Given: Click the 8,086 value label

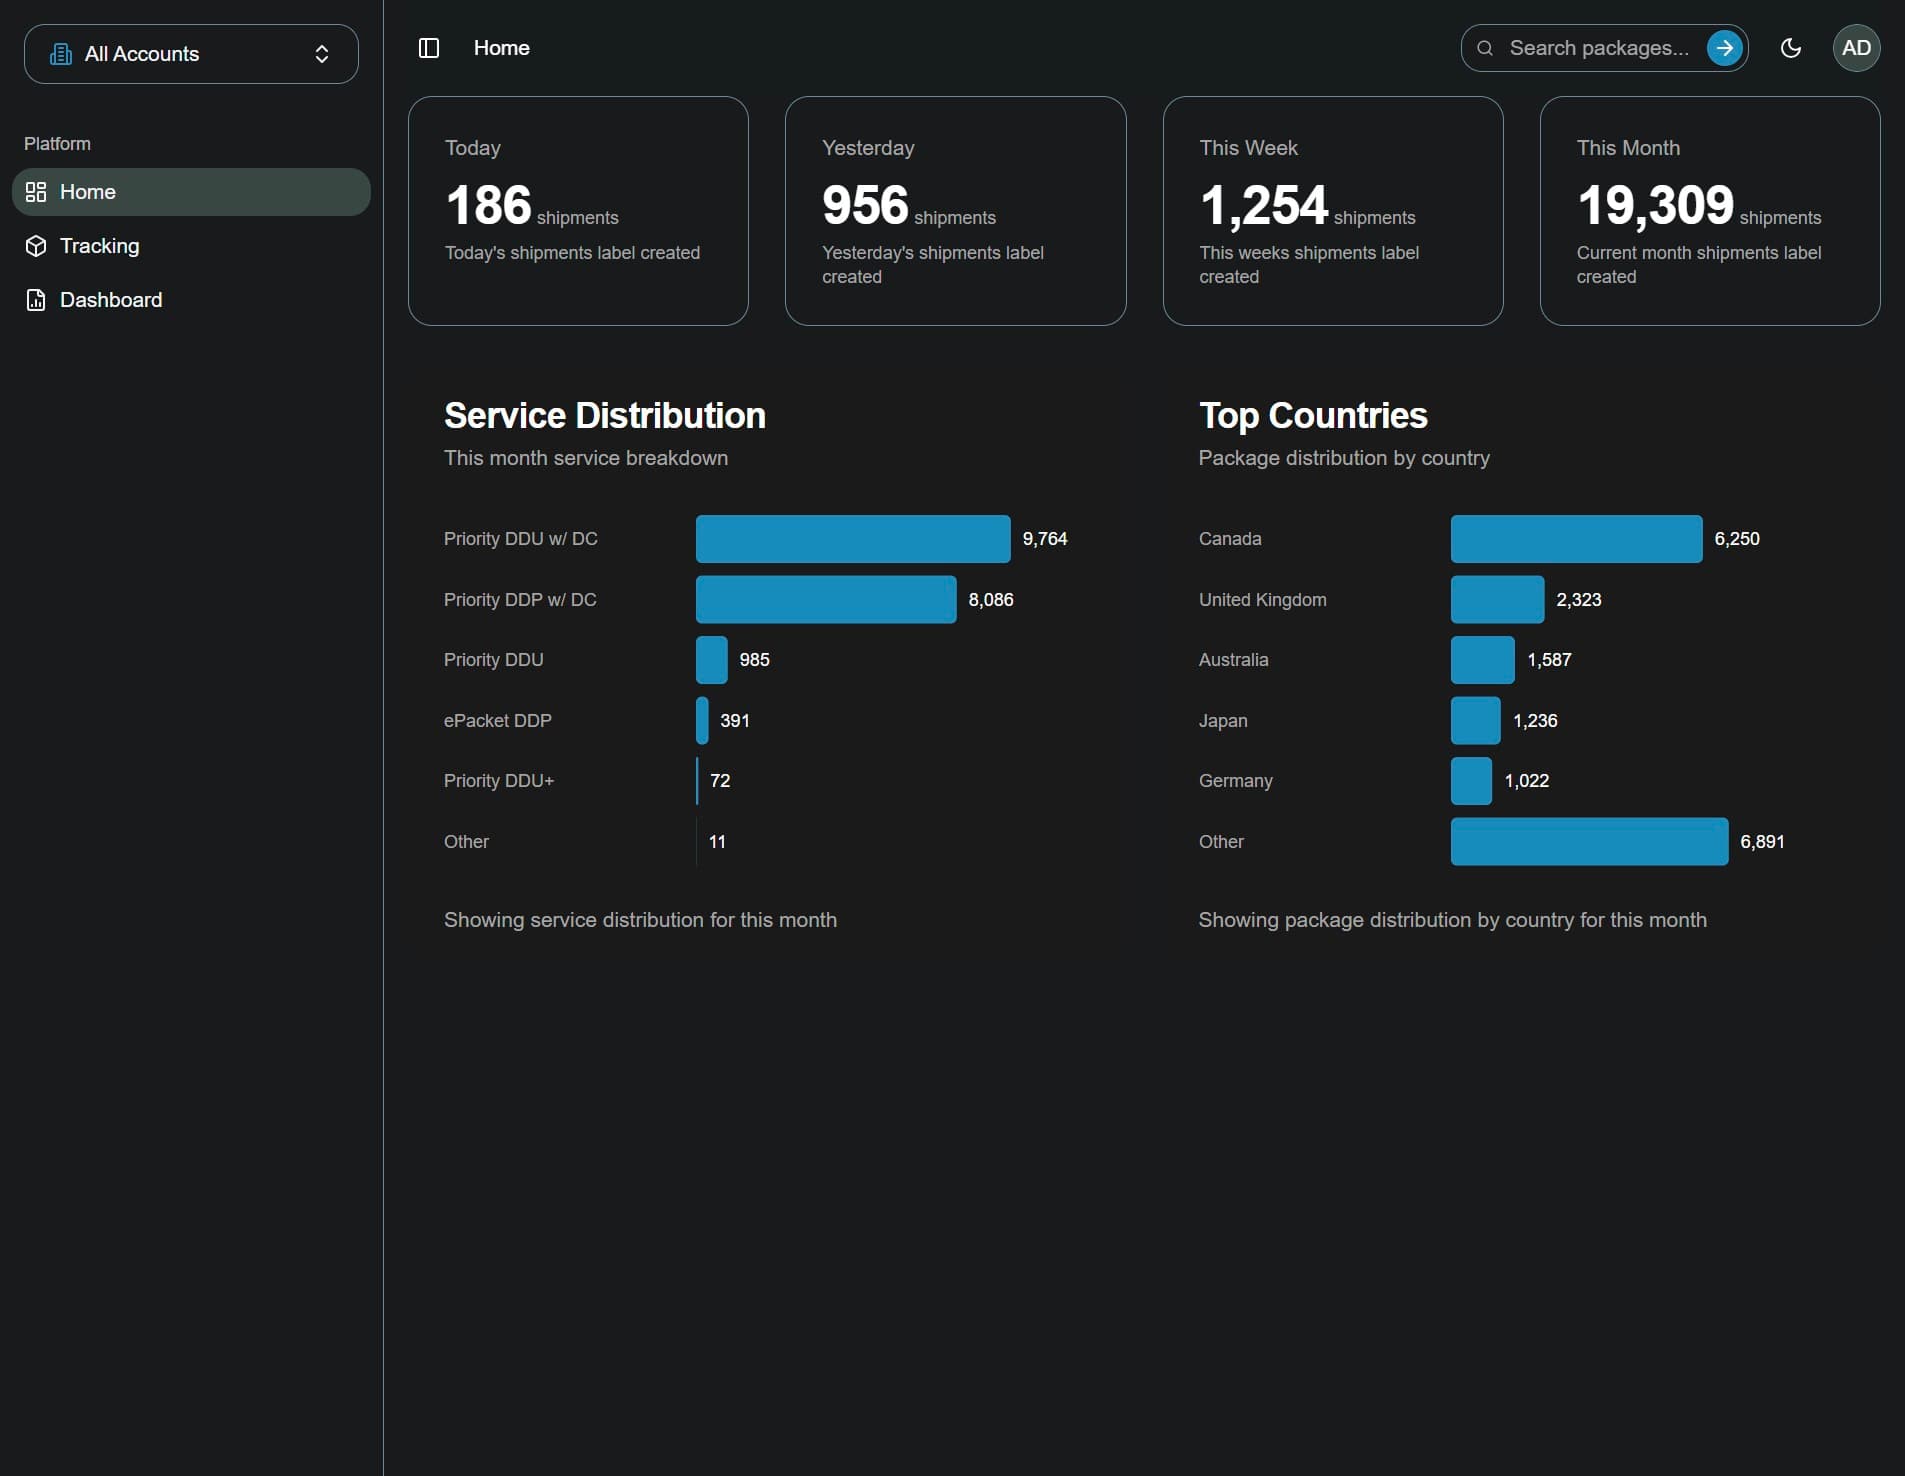Looking at the screenshot, I should (x=991, y=600).
